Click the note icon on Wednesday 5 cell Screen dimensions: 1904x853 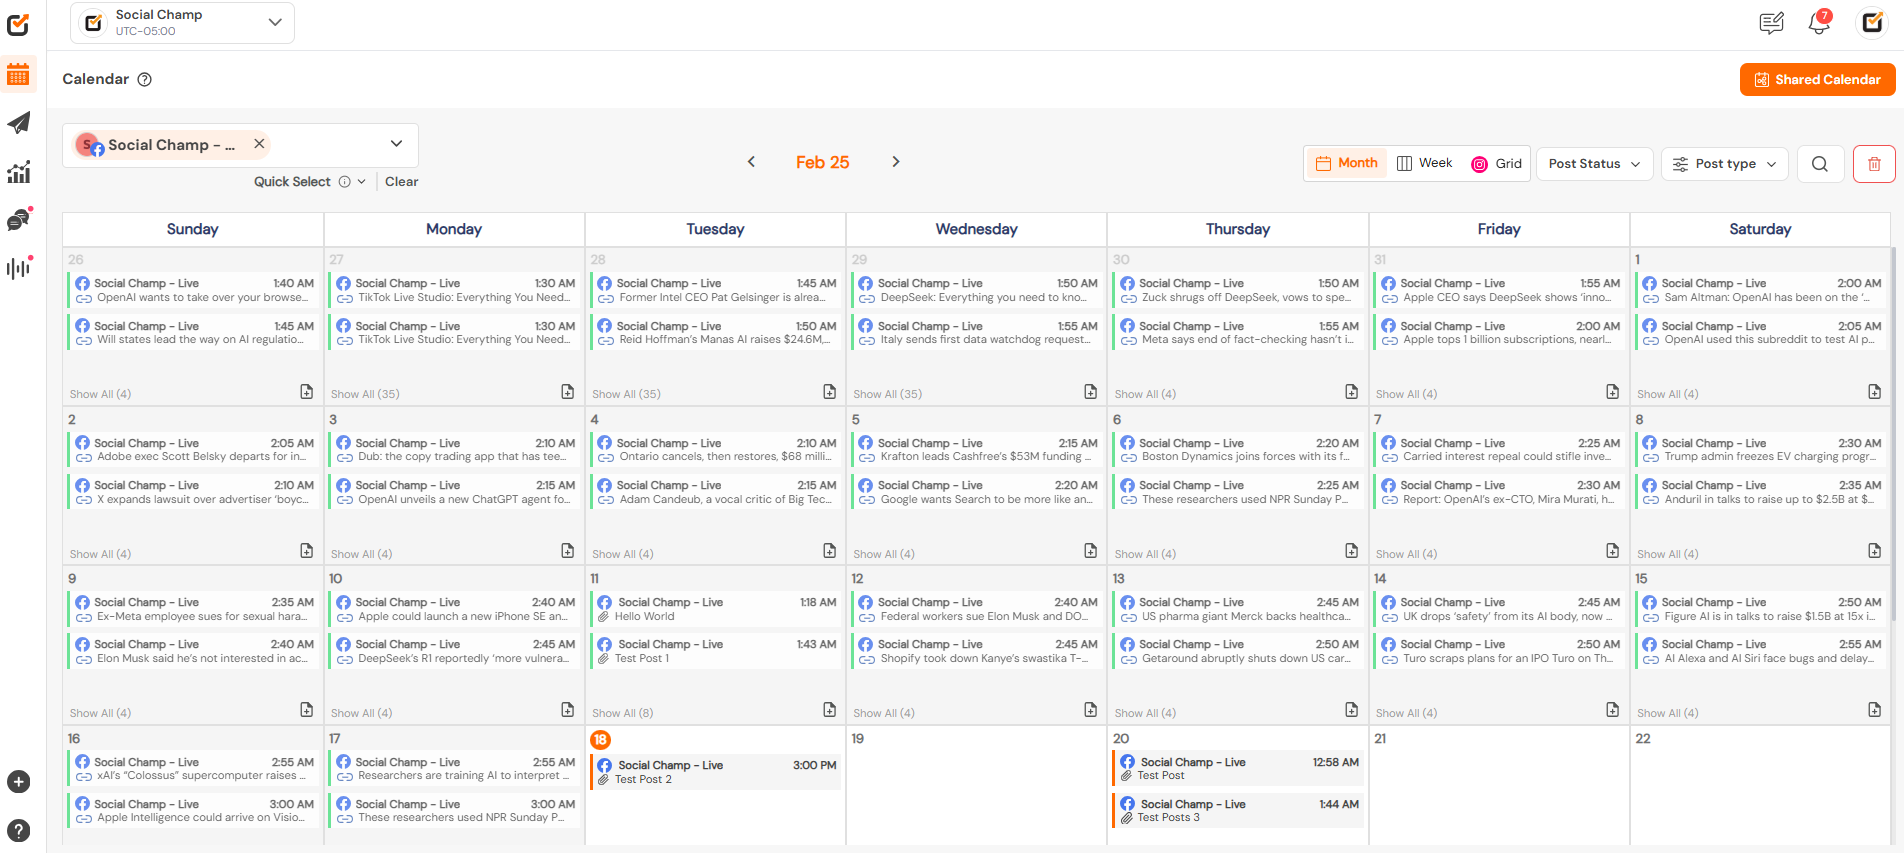tap(1091, 551)
